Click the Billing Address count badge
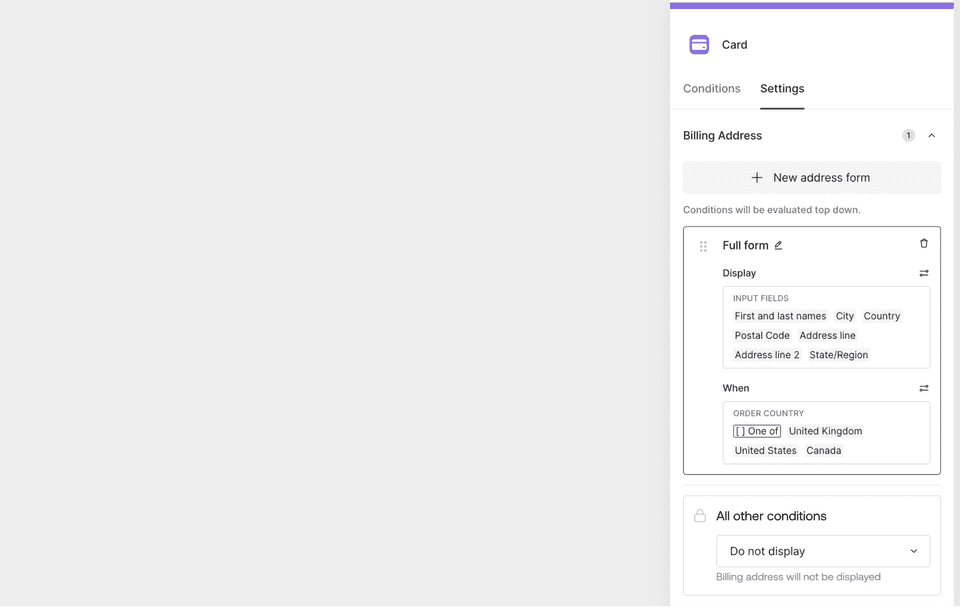The height and width of the screenshot is (607, 960). pyautogui.click(x=908, y=136)
